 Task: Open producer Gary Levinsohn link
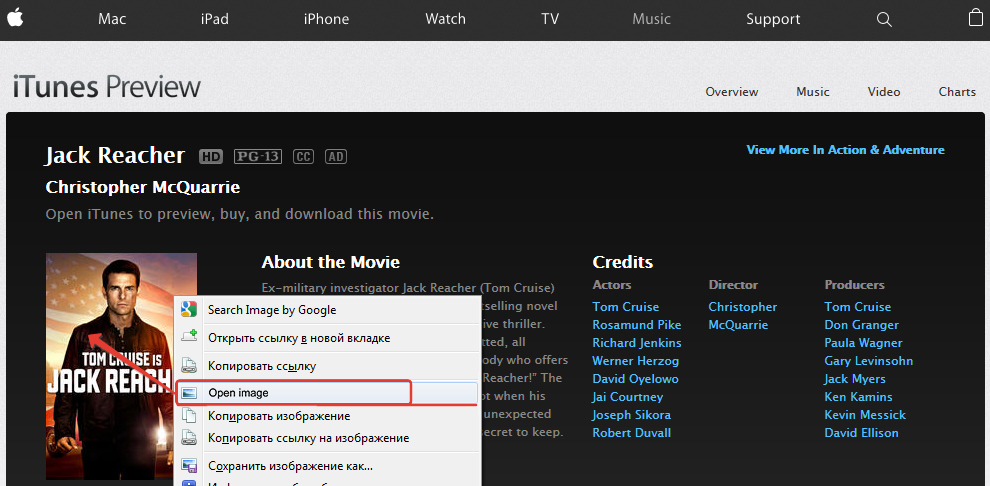pyautogui.click(x=868, y=361)
